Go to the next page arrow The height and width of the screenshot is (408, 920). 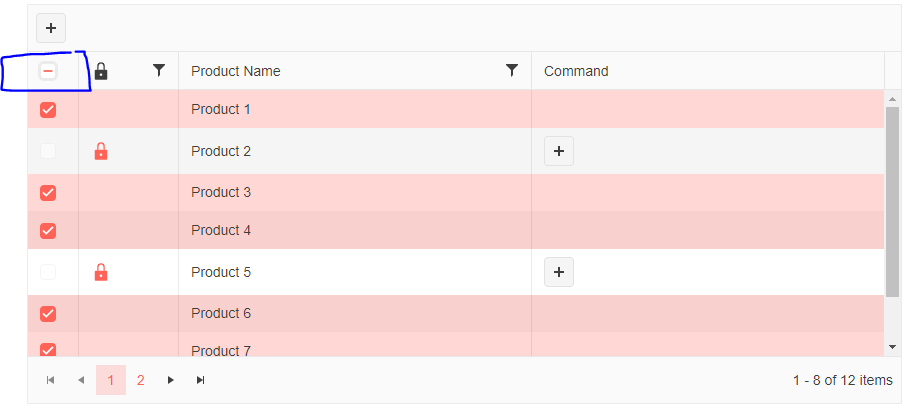[x=171, y=380]
